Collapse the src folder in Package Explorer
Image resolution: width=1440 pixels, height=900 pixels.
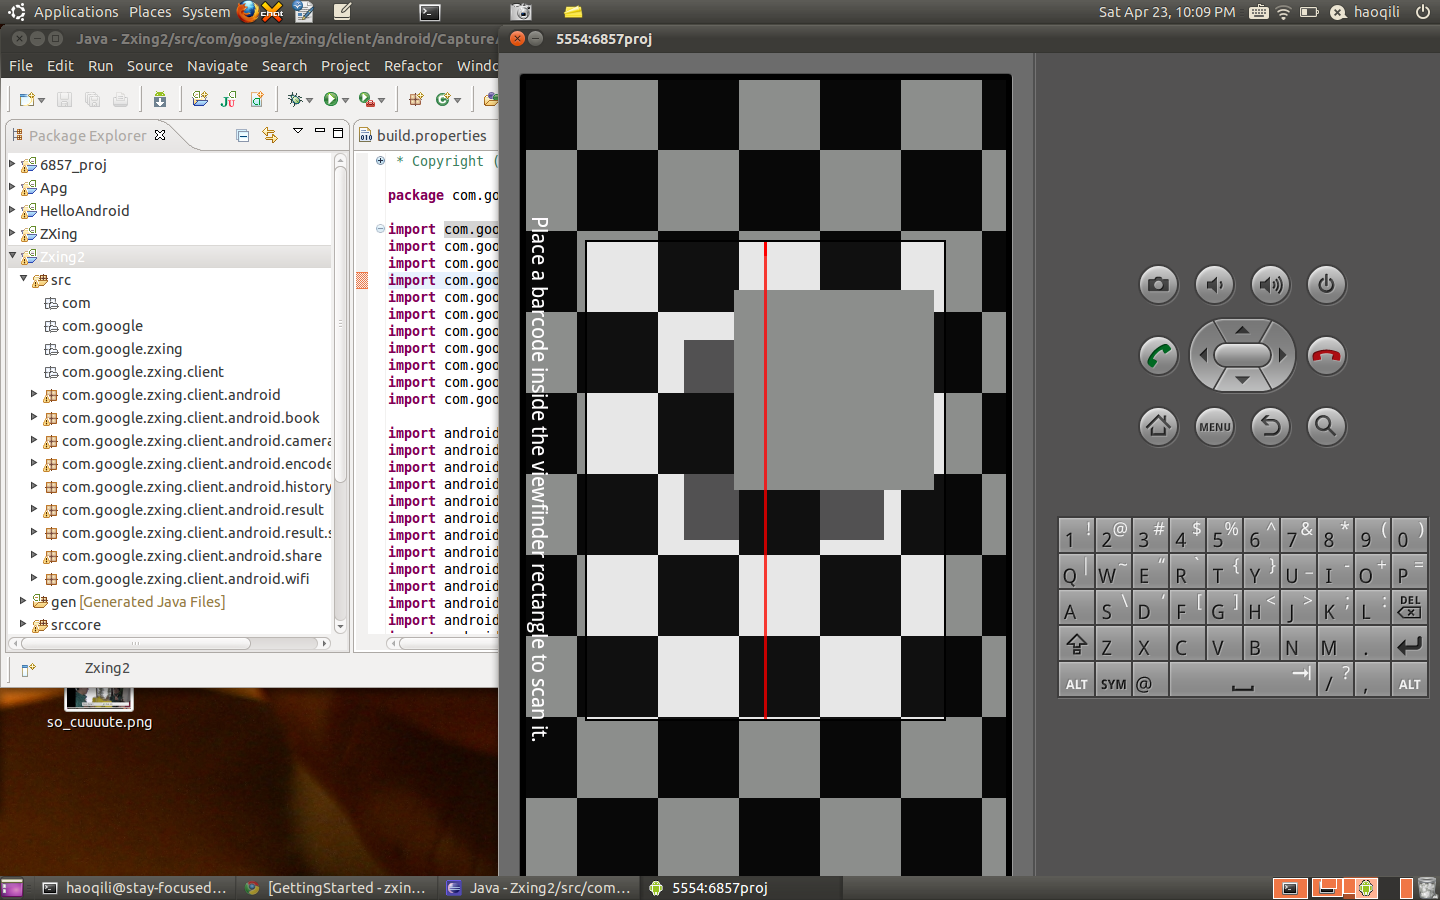pyautogui.click(x=23, y=280)
